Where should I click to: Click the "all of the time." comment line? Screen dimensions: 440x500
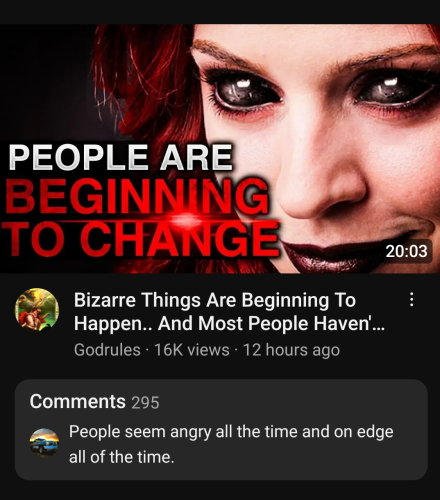pyautogui.click(x=122, y=457)
